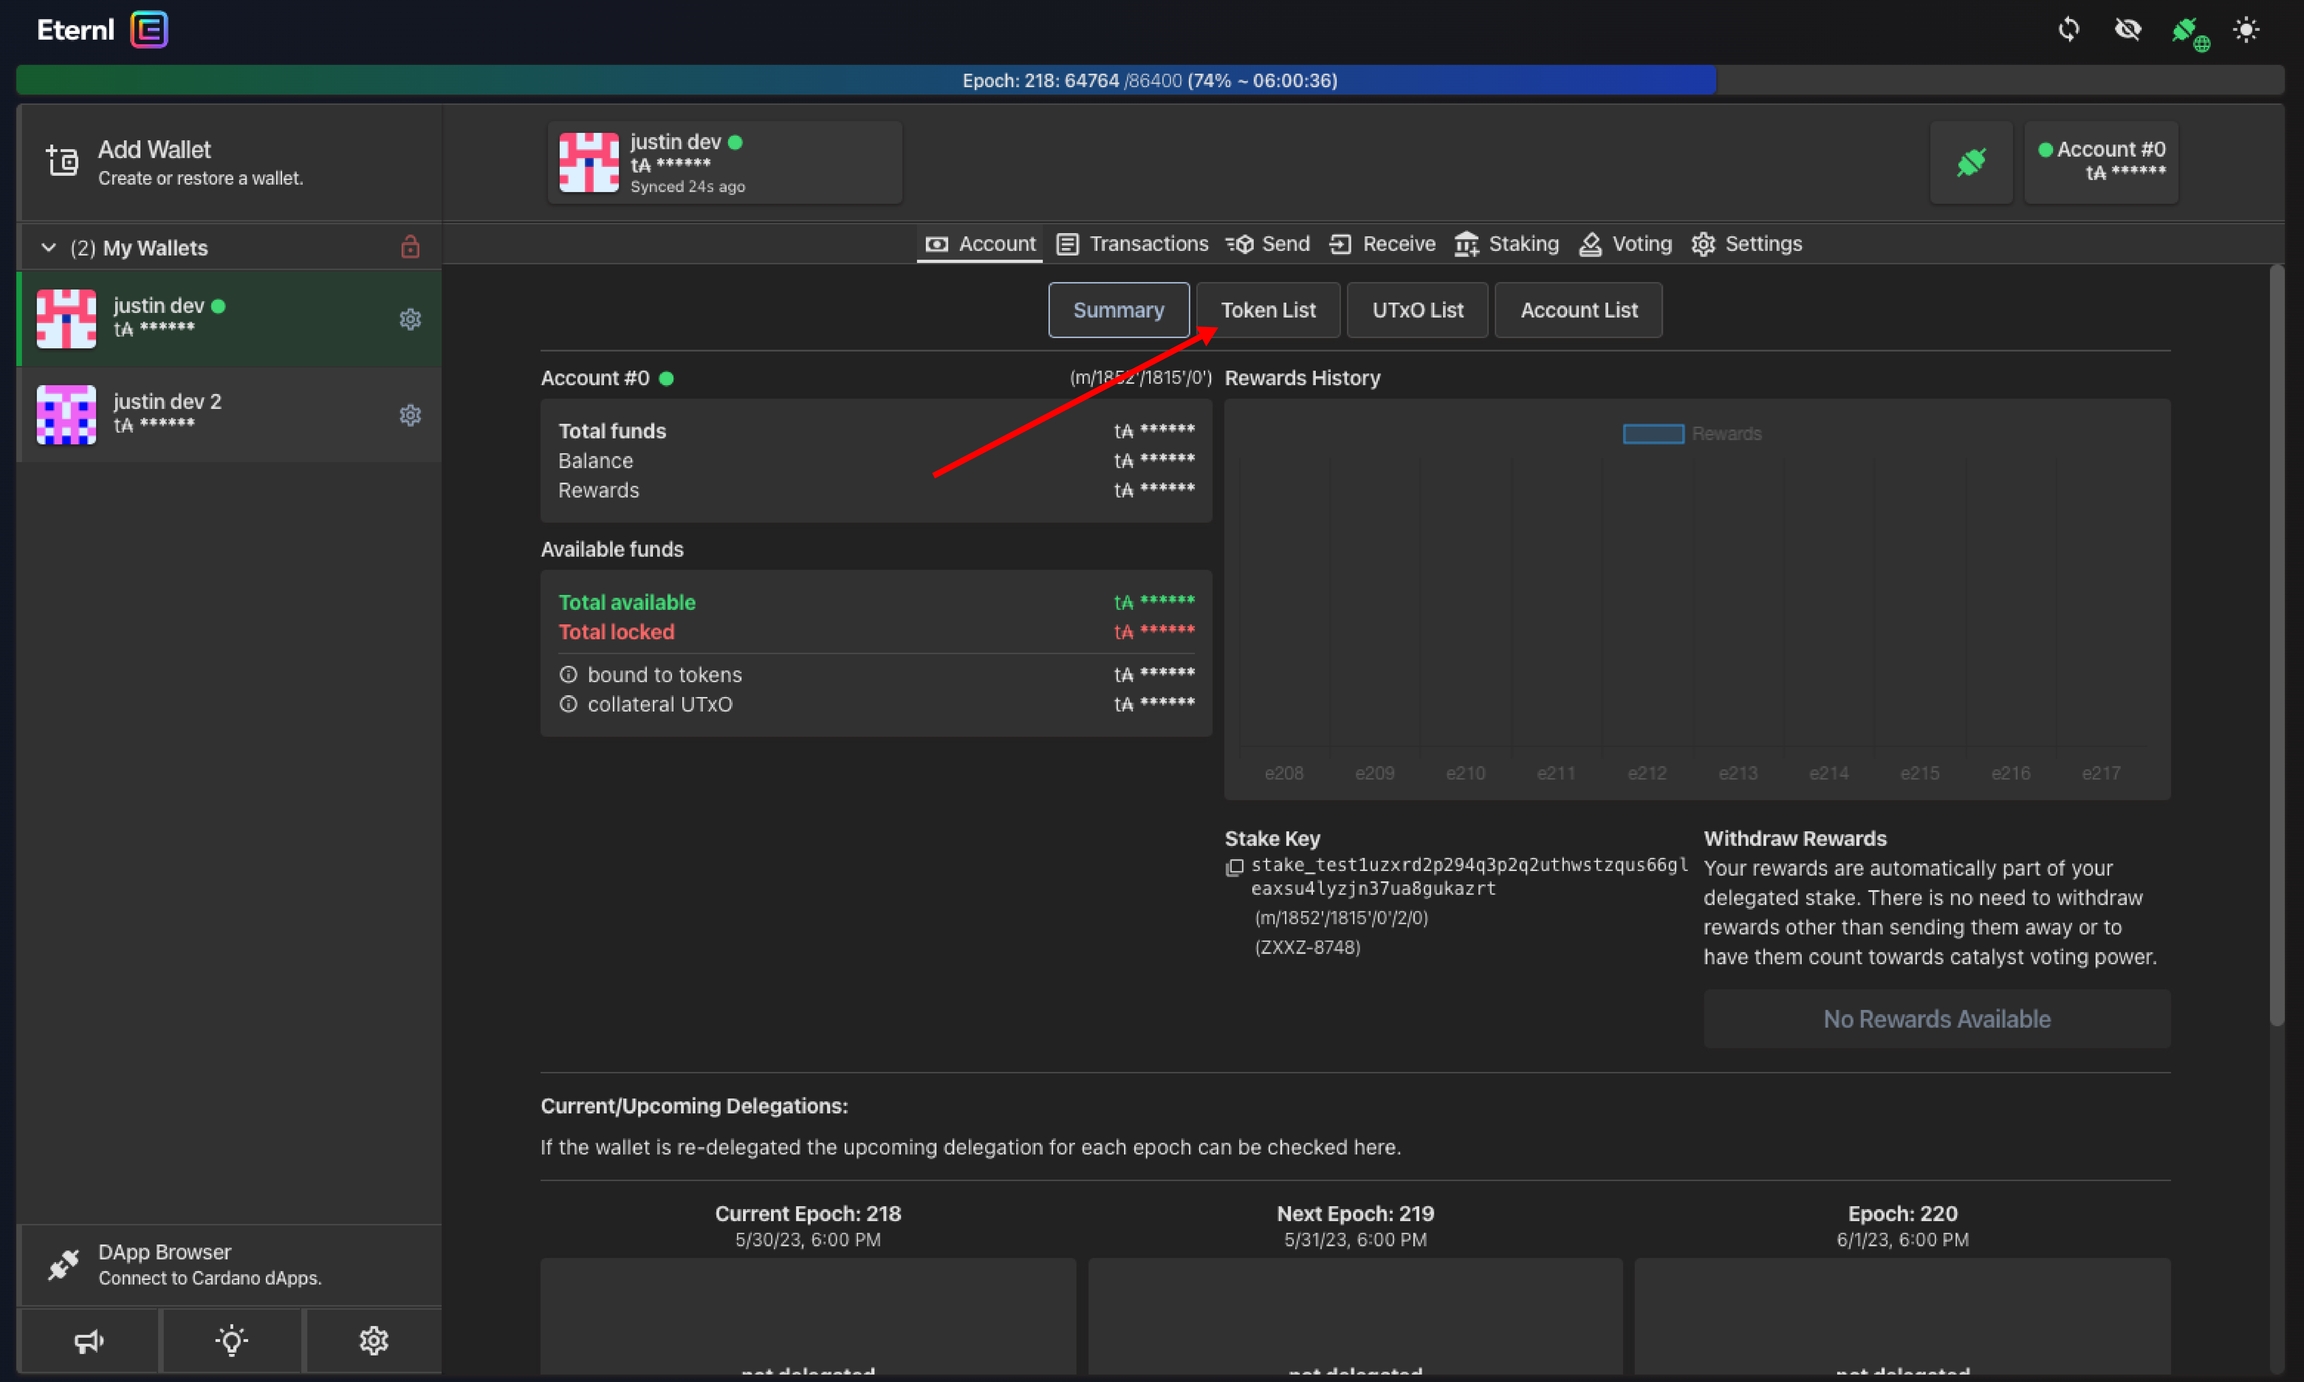The height and width of the screenshot is (1382, 2304).
Task: Open the Staking menu item
Action: click(x=1507, y=244)
